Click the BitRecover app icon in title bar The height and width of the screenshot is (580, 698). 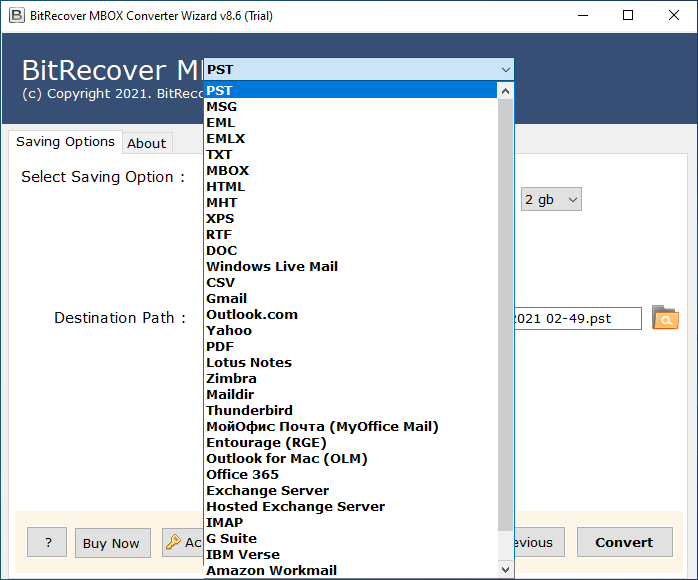pos(14,15)
